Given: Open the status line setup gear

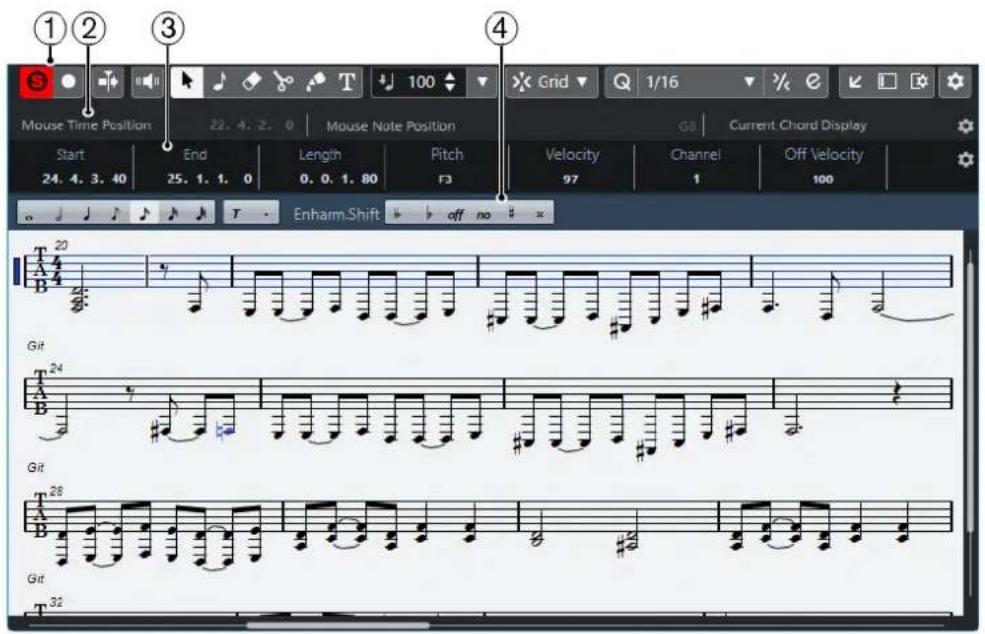Looking at the screenshot, I should tap(966, 126).
